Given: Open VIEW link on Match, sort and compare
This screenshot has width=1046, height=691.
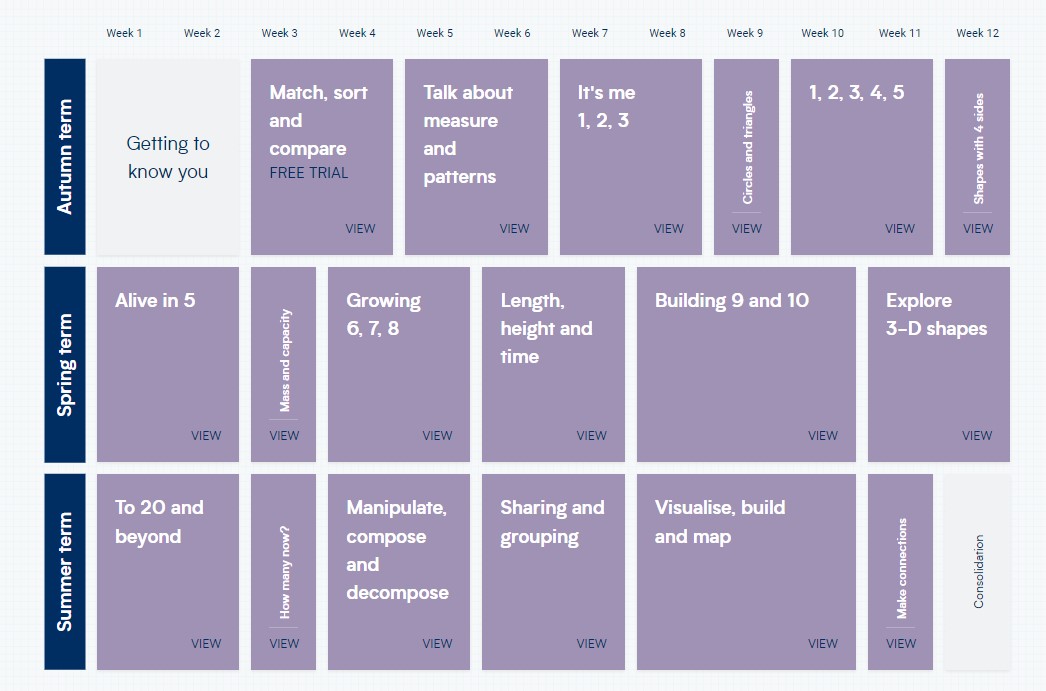Looking at the screenshot, I should [x=360, y=229].
